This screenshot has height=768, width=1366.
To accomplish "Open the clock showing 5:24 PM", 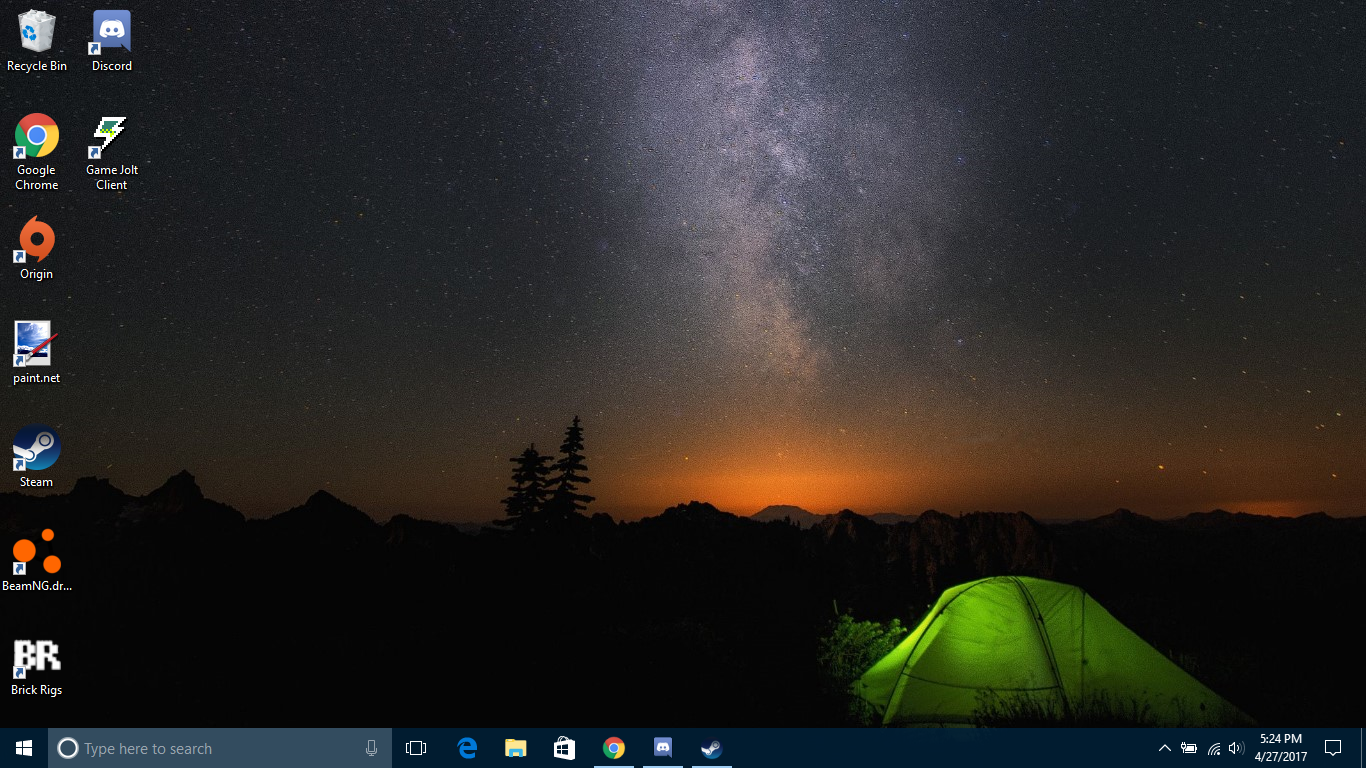I will (x=1281, y=748).
